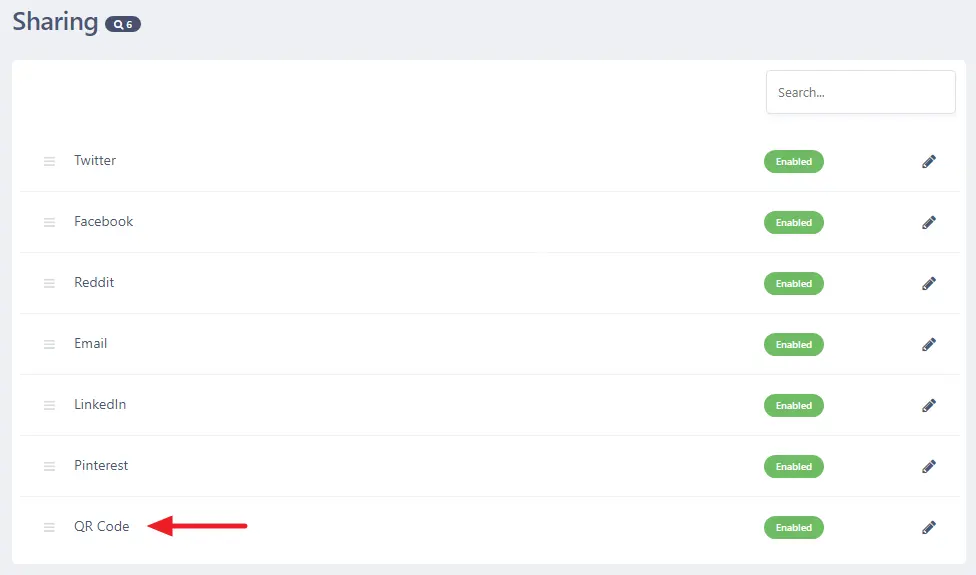Click the QR Code row drag handle

pos(49,527)
